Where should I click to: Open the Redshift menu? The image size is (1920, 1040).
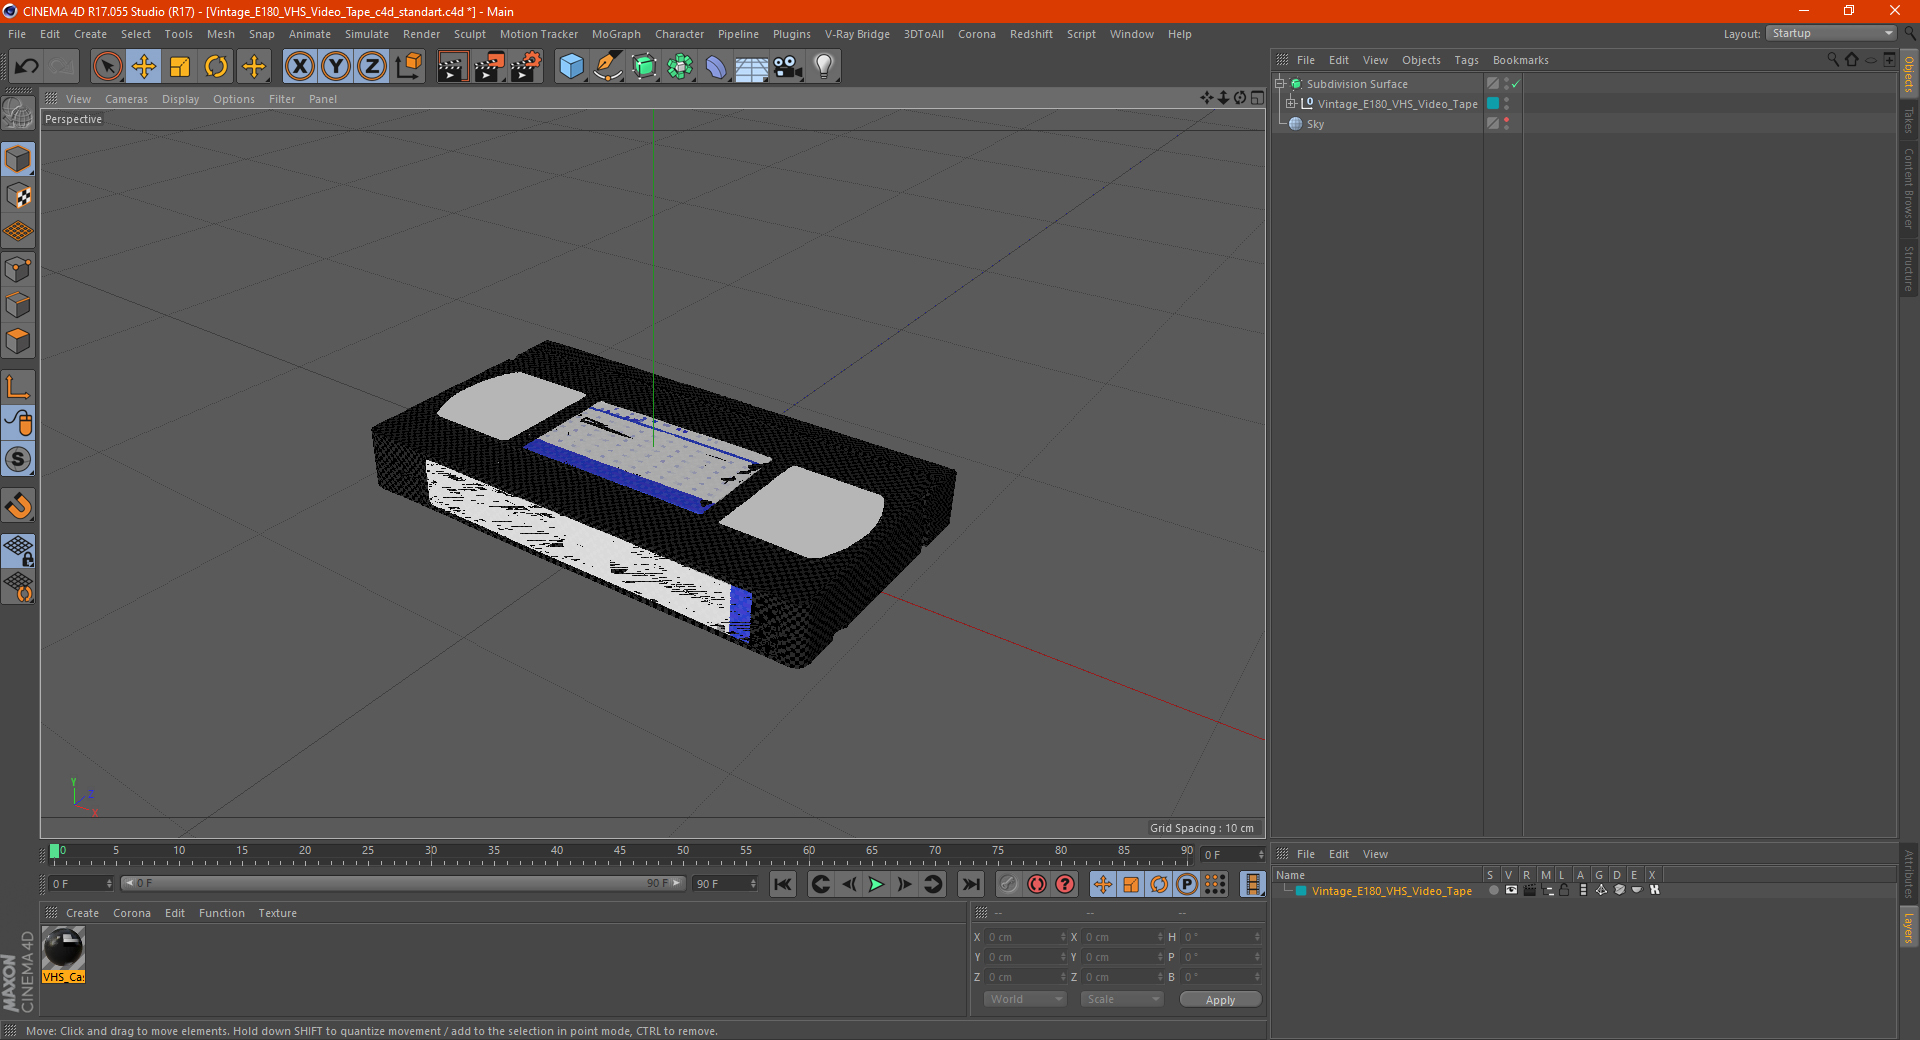point(1031,34)
